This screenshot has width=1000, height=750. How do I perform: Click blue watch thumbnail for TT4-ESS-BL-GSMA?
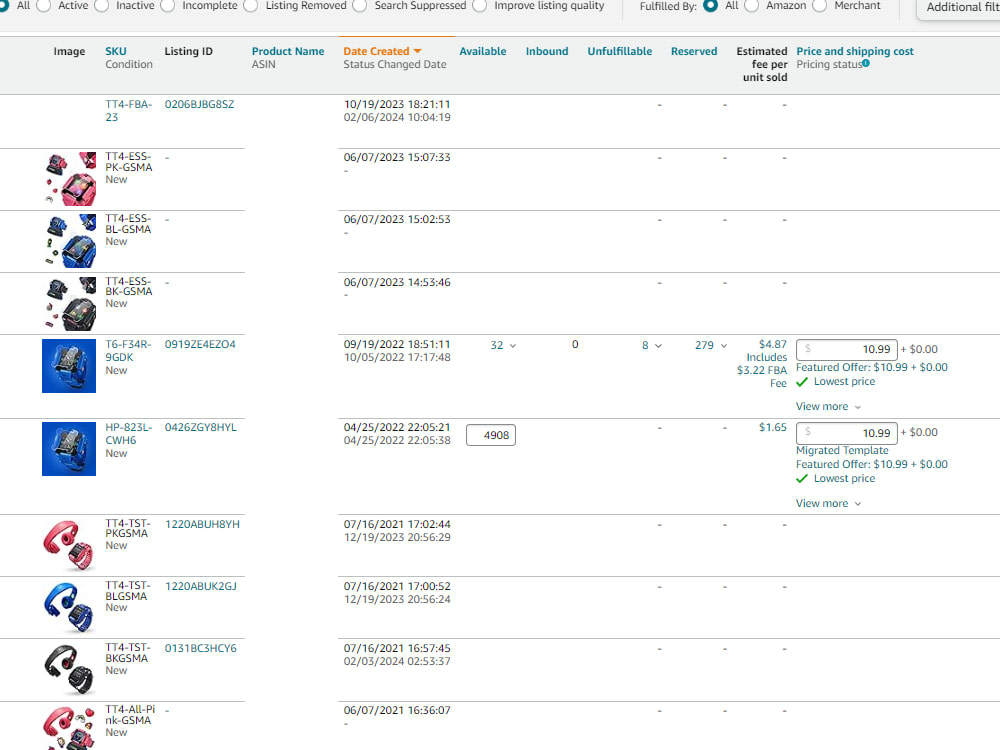(x=70, y=240)
